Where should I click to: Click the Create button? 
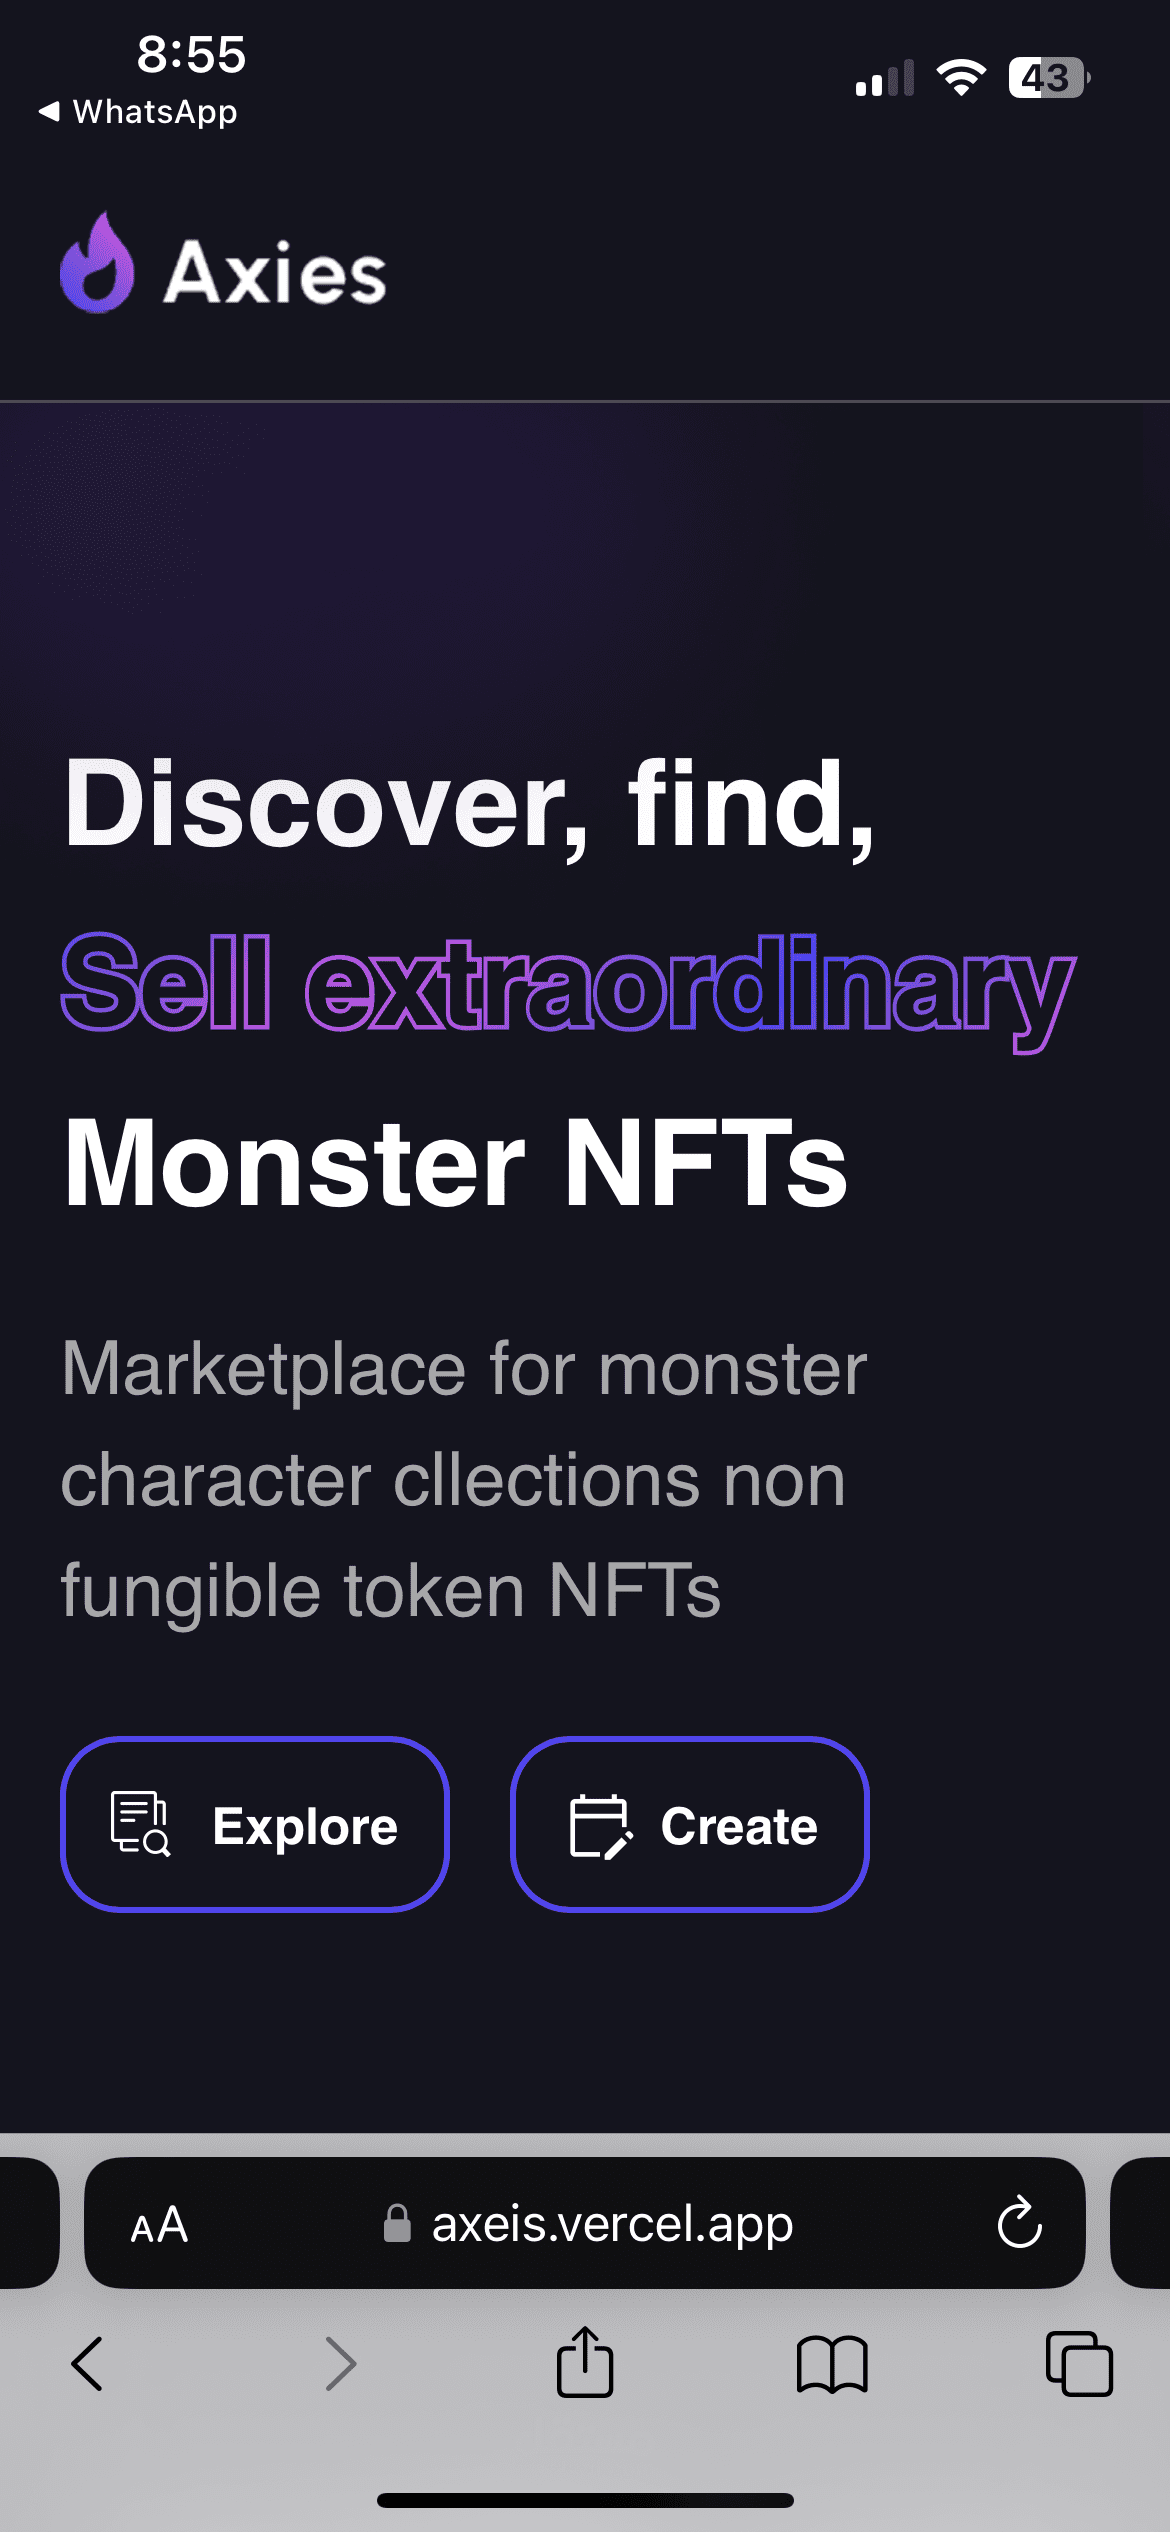click(x=689, y=1825)
